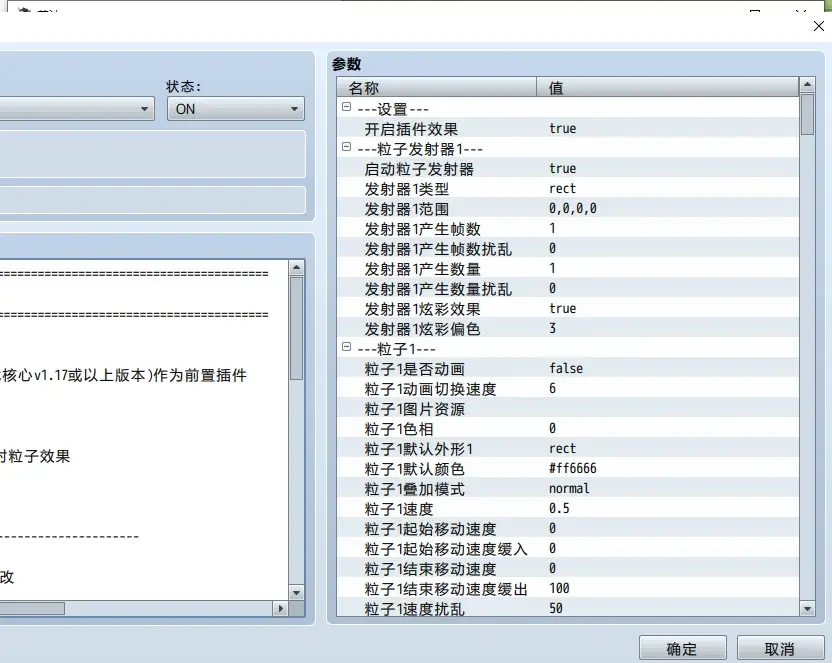The image size is (832, 663).
Task: Select the 发射器1类型 row
Action: click(568, 188)
